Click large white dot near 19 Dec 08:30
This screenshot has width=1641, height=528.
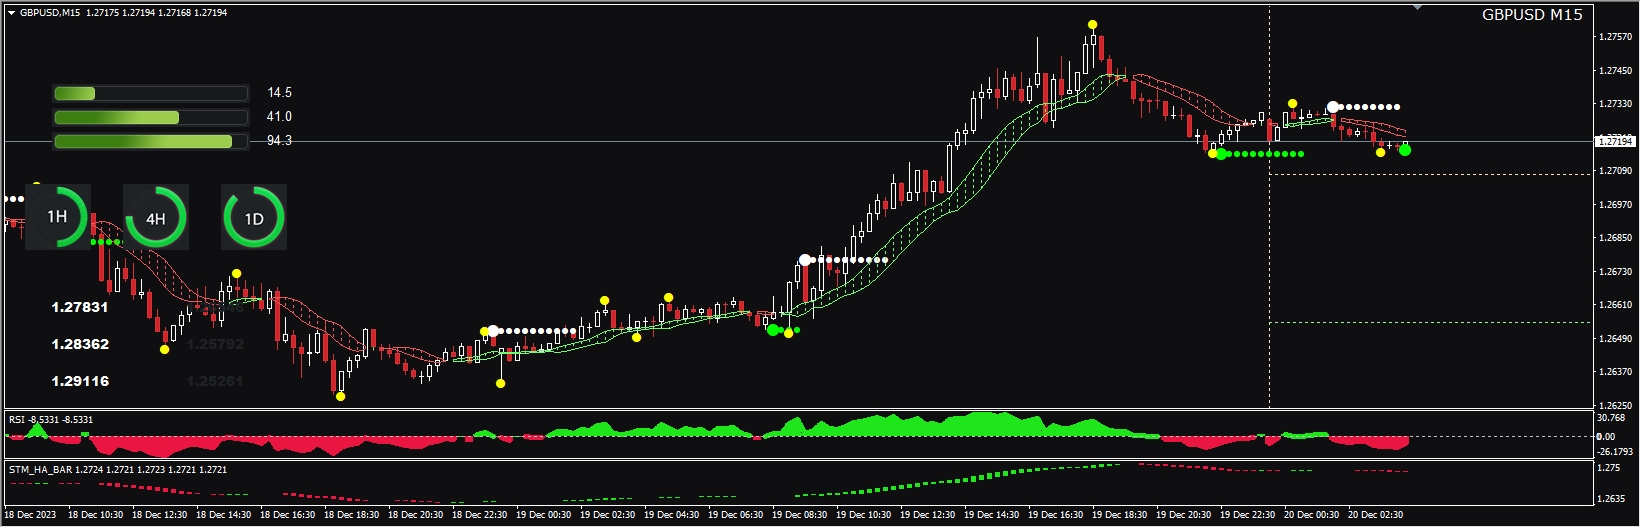tap(806, 260)
